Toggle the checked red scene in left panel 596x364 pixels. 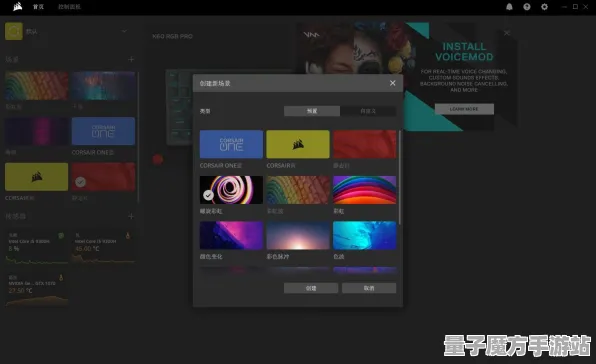pos(103,177)
